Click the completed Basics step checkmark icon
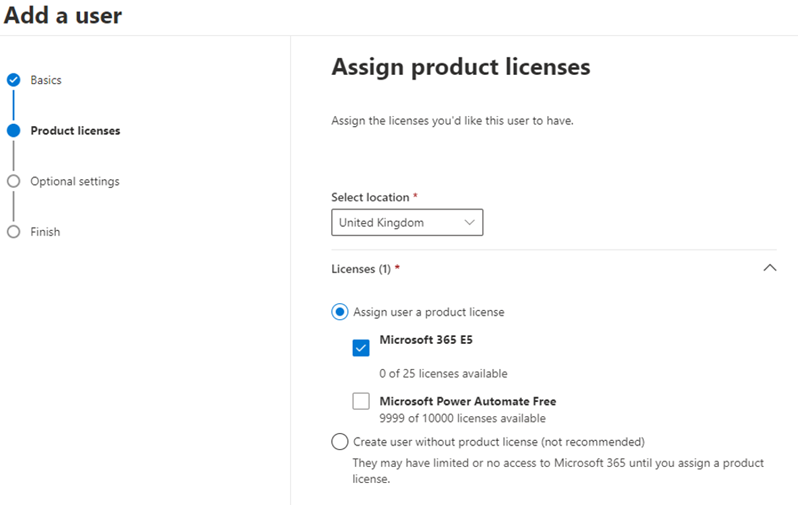The image size is (798, 505). pyautogui.click(x=14, y=80)
